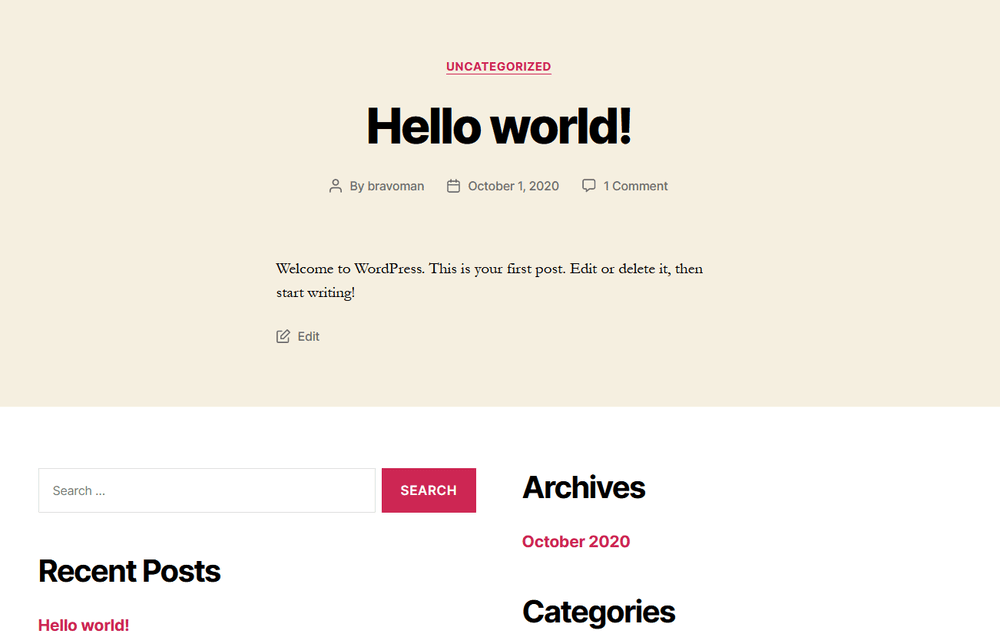Click the October 1, 2020 date link
This screenshot has width=1000, height=637.
coord(513,186)
